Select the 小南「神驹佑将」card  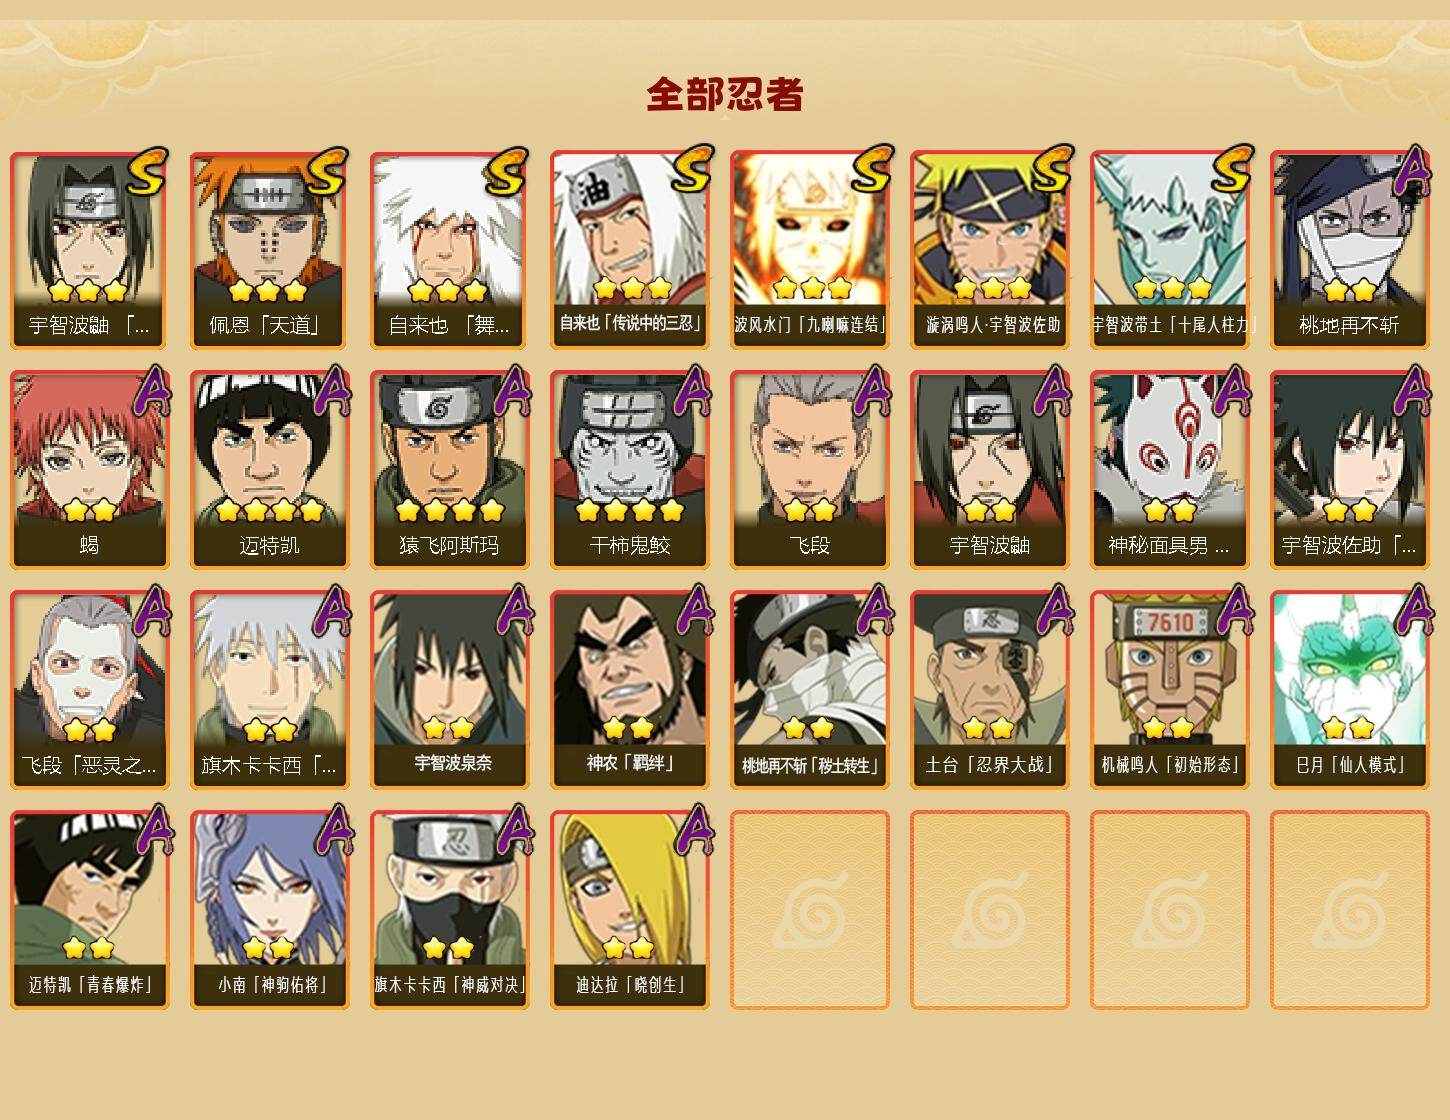(270, 910)
